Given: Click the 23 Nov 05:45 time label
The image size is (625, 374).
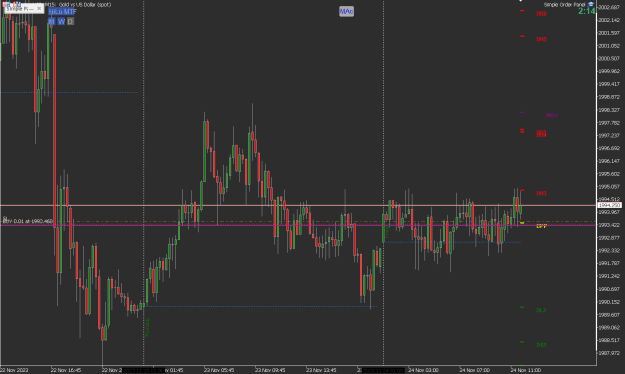Looking at the screenshot, I should point(219,370).
